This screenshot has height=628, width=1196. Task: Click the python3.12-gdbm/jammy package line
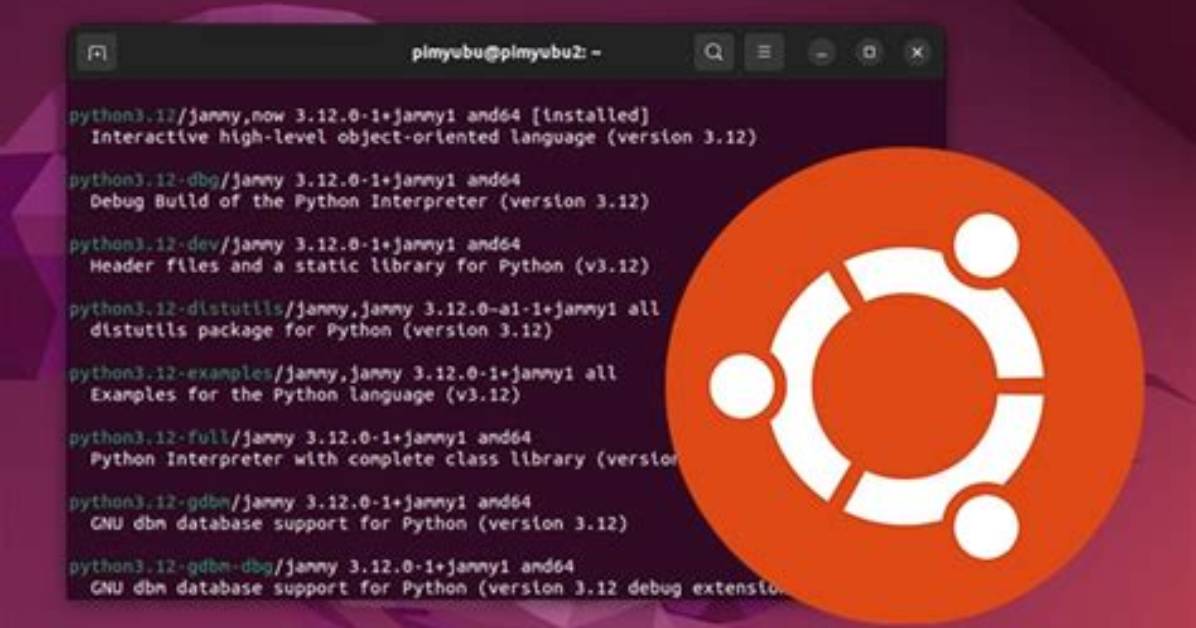point(300,502)
